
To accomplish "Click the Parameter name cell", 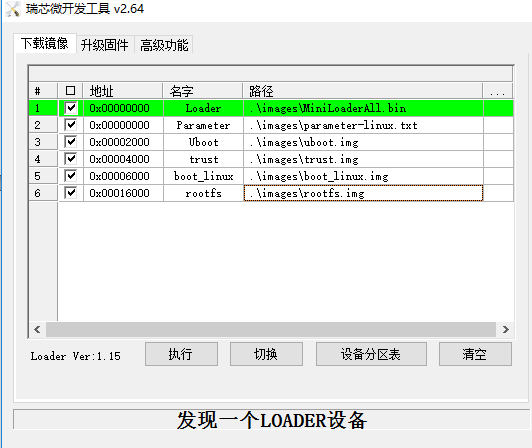I will pyautogui.click(x=203, y=125).
